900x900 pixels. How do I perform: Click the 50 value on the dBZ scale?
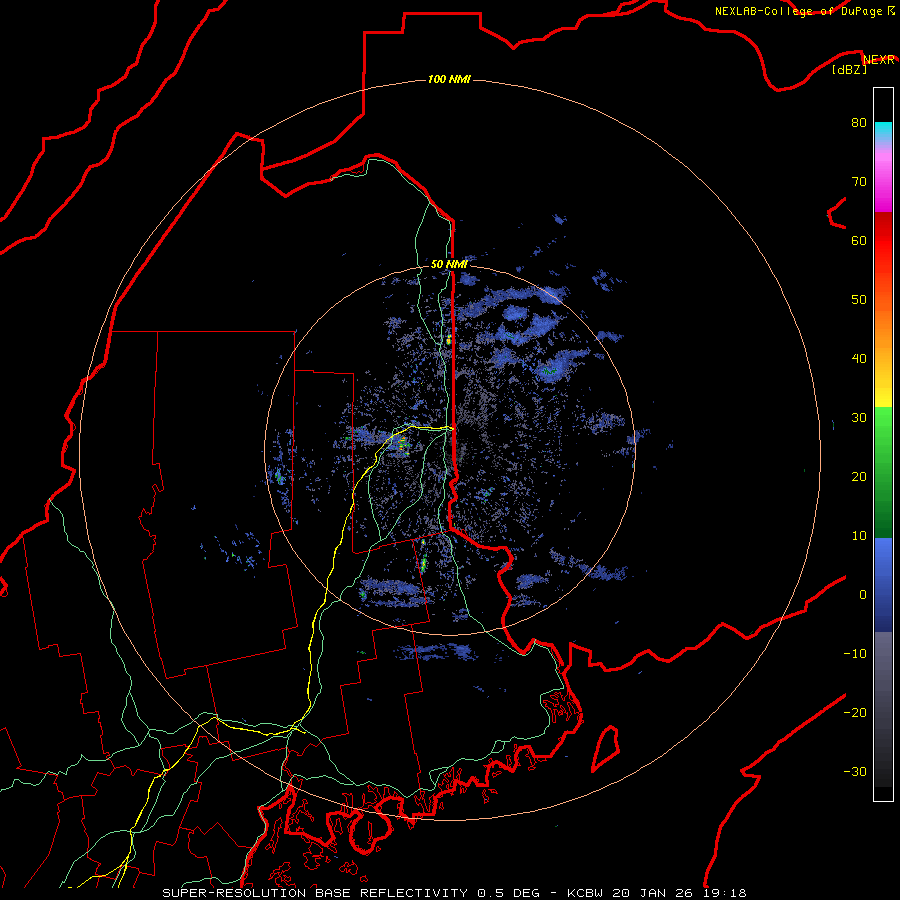click(x=859, y=300)
